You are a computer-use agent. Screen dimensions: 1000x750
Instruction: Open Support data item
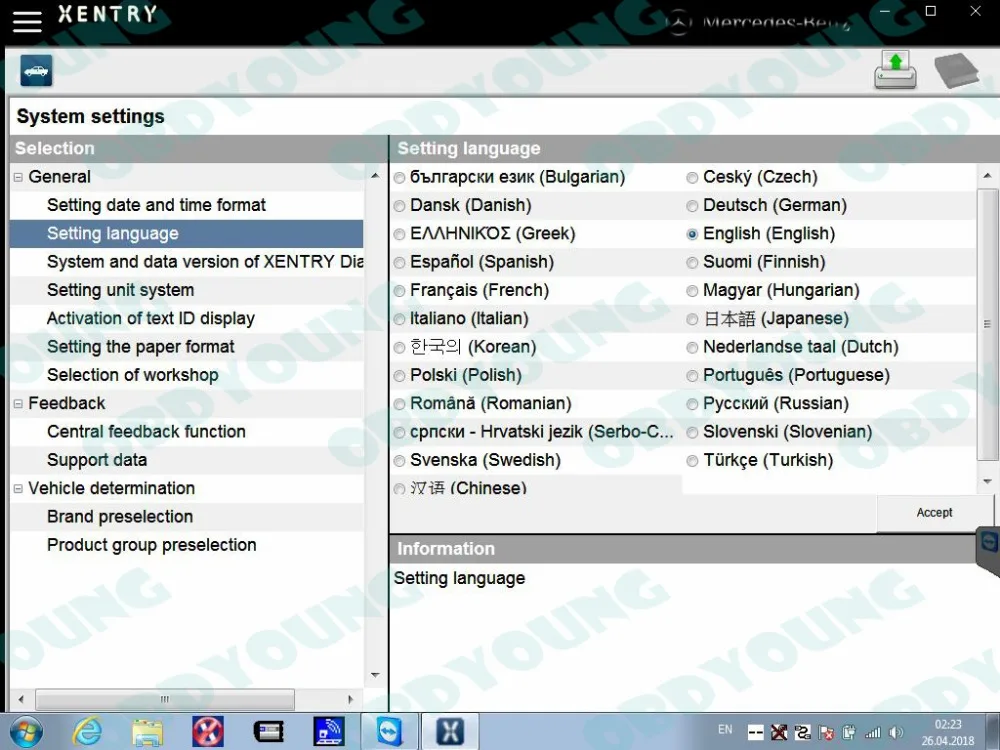(97, 460)
